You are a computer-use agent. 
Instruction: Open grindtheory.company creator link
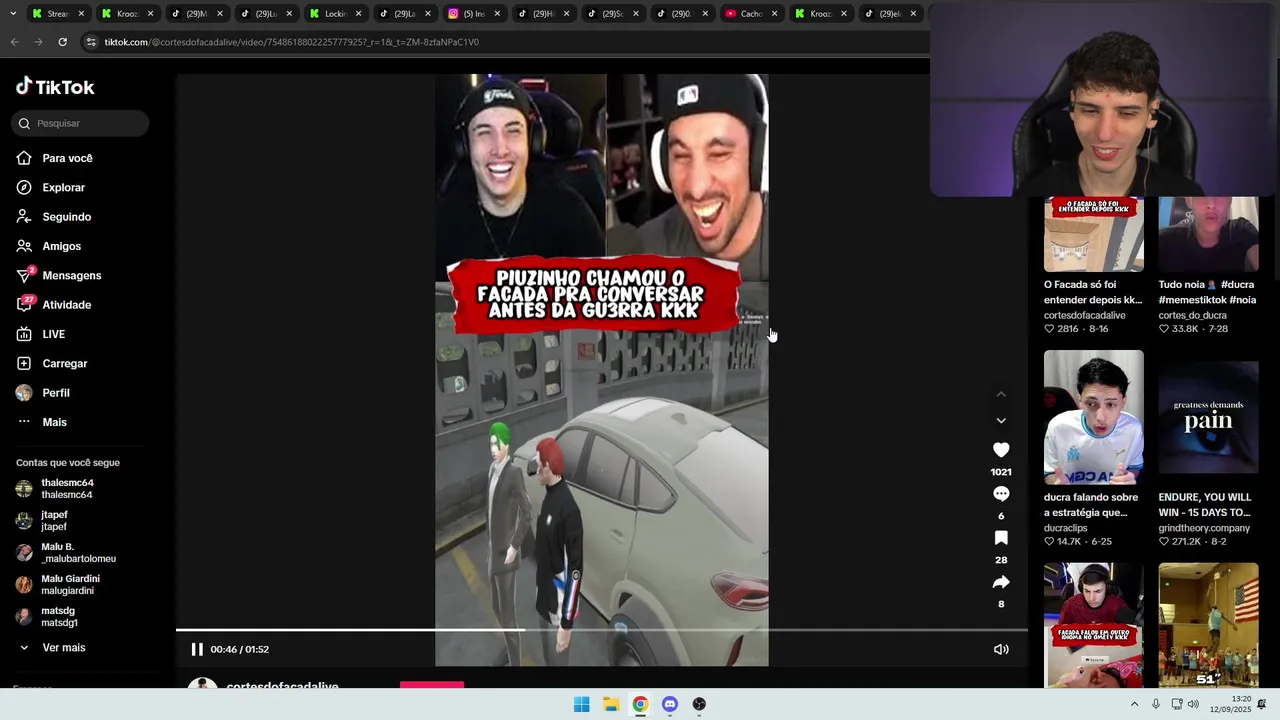pyautogui.click(x=1204, y=528)
